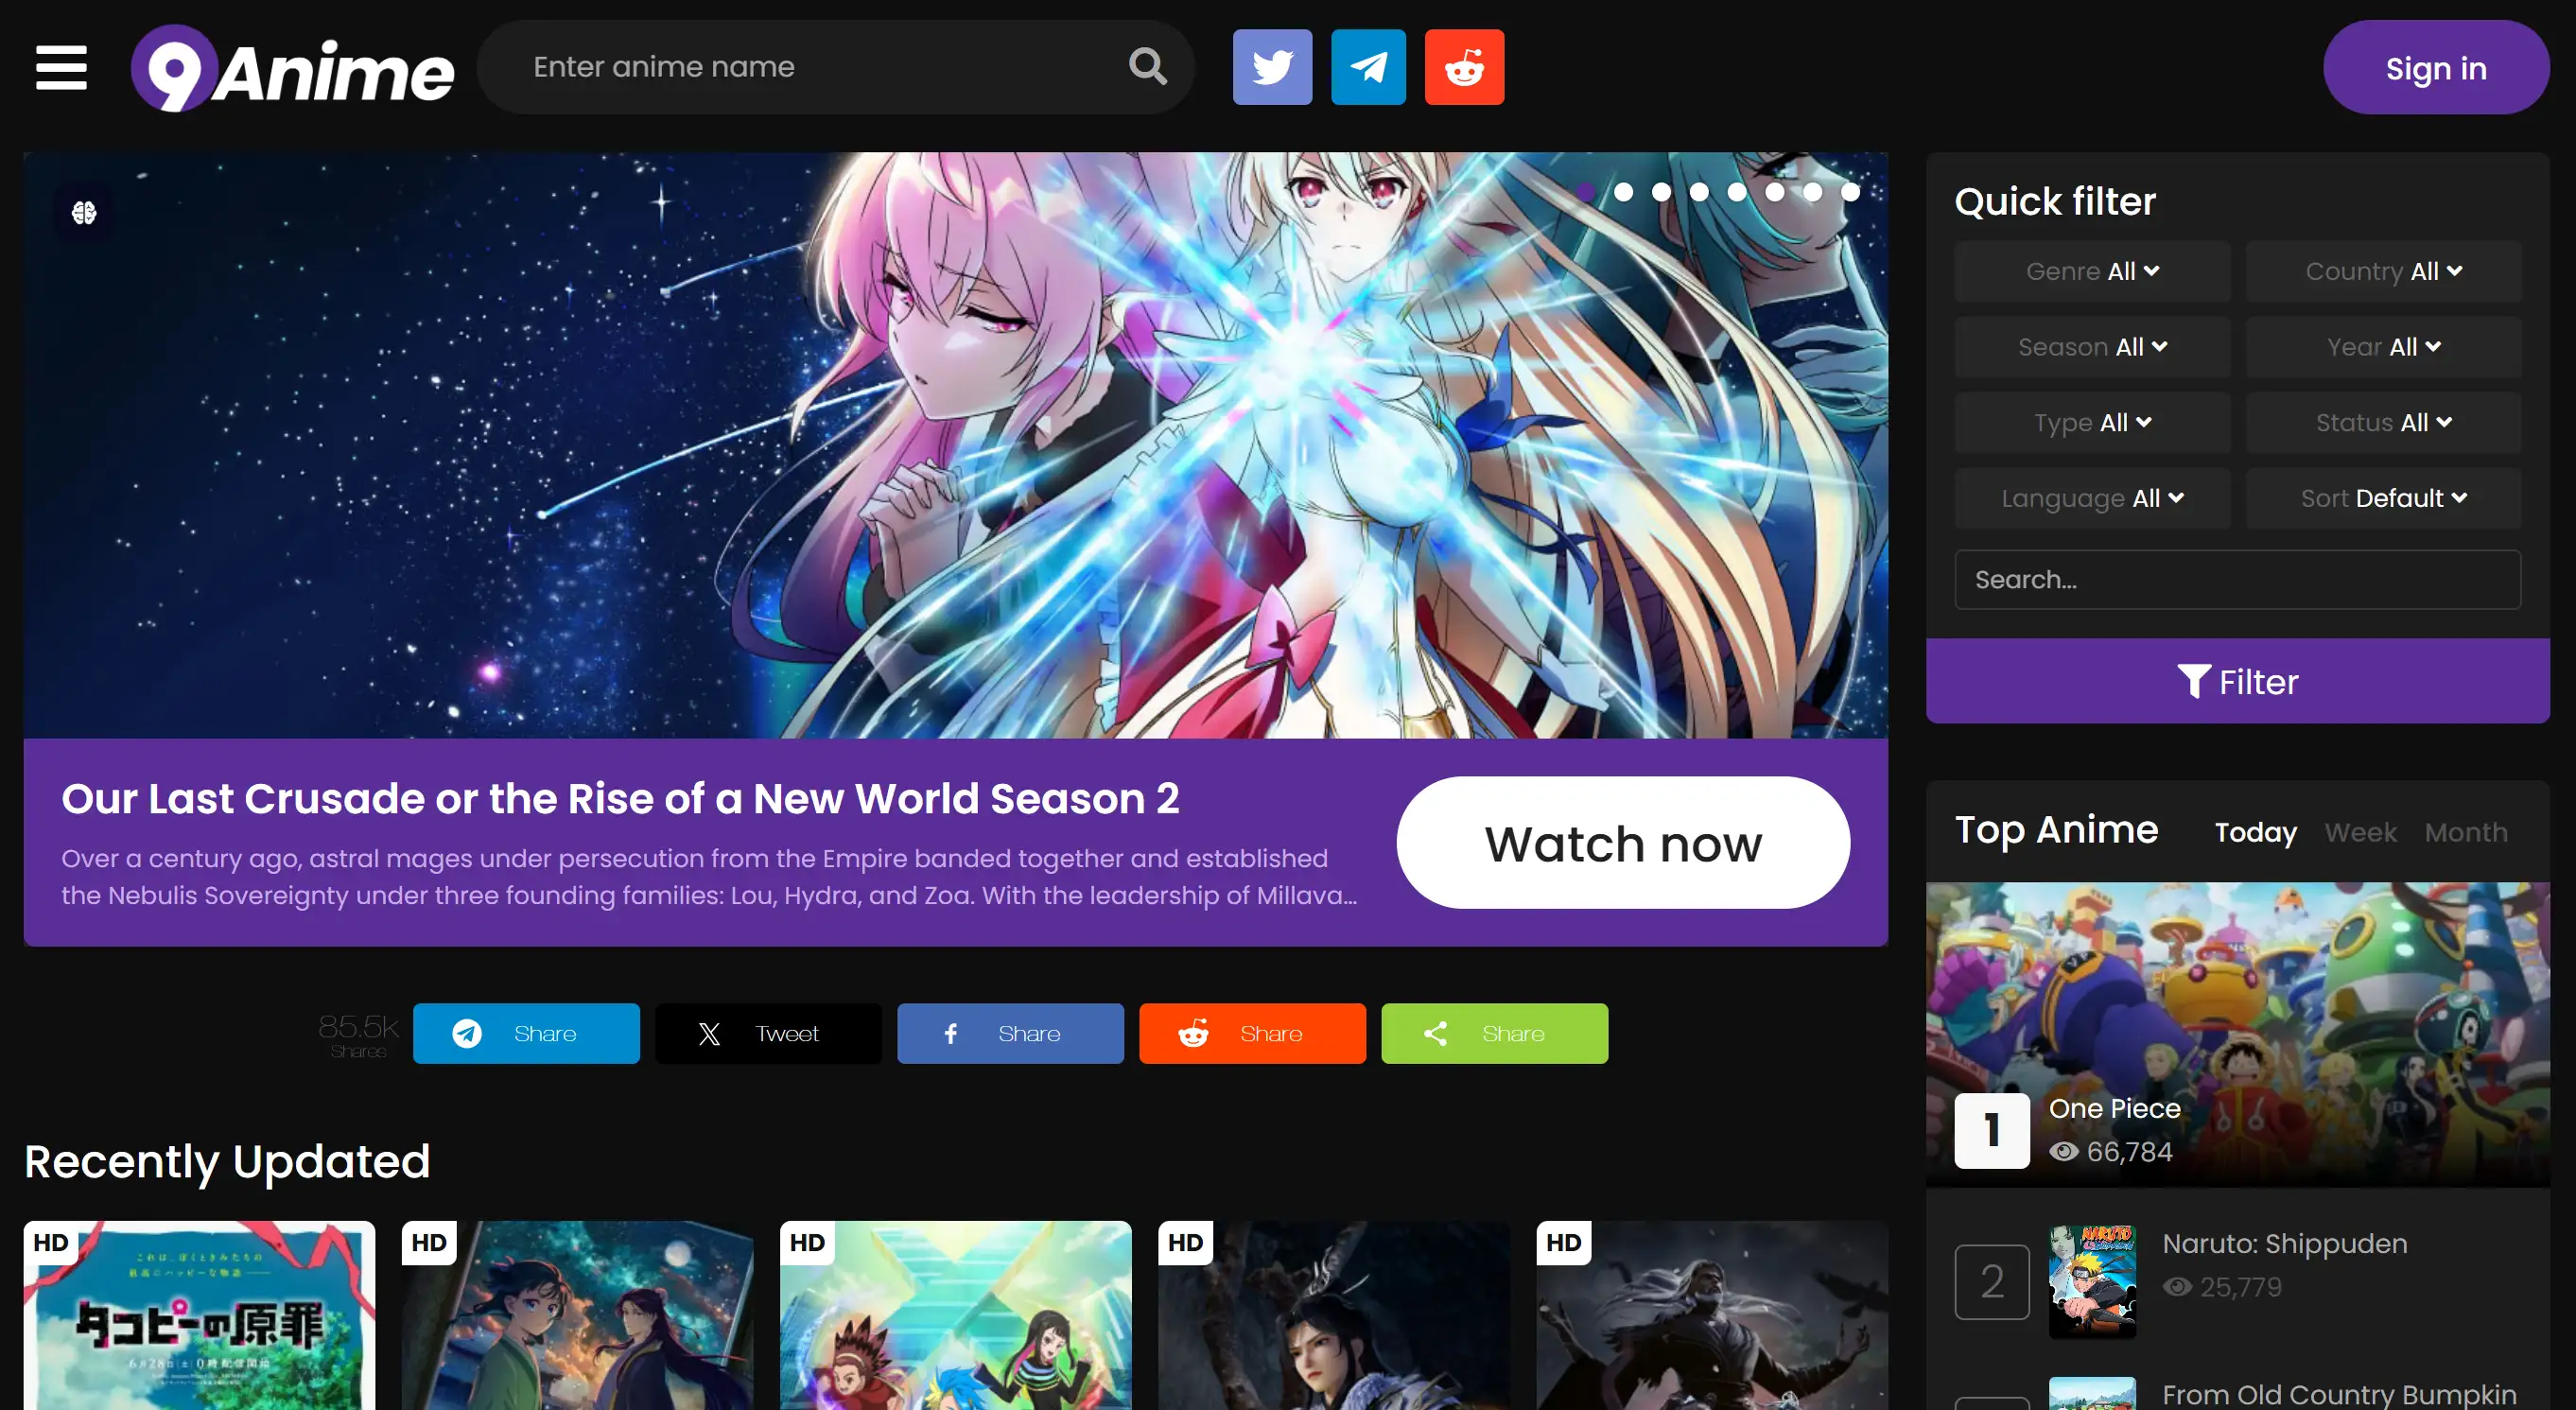The width and height of the screenshot is (2576, 1410).
Task: Open the fifth white-haired figure poster
Action: coord(1712,1315)
